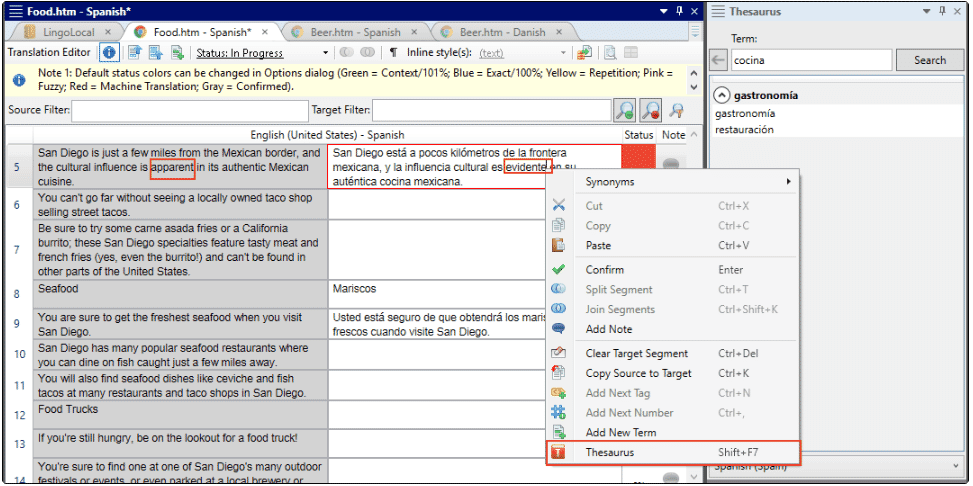Click the document preview magnifier toolbar icon
973x486 pixels.
611,53
